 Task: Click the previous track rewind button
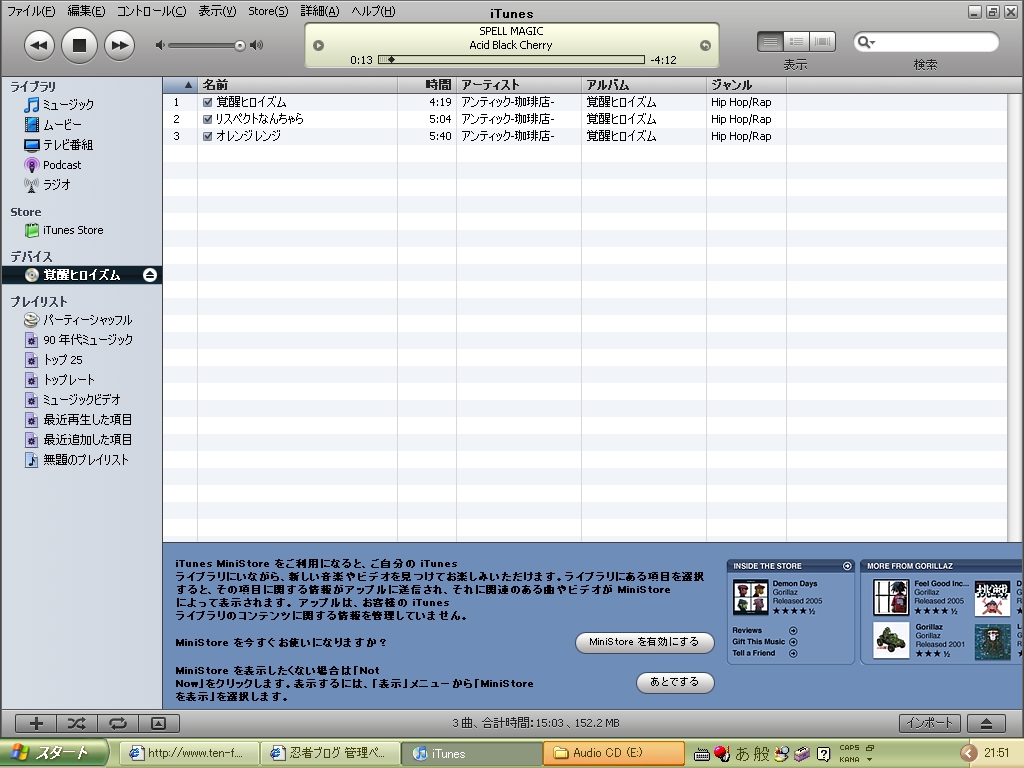39,45
